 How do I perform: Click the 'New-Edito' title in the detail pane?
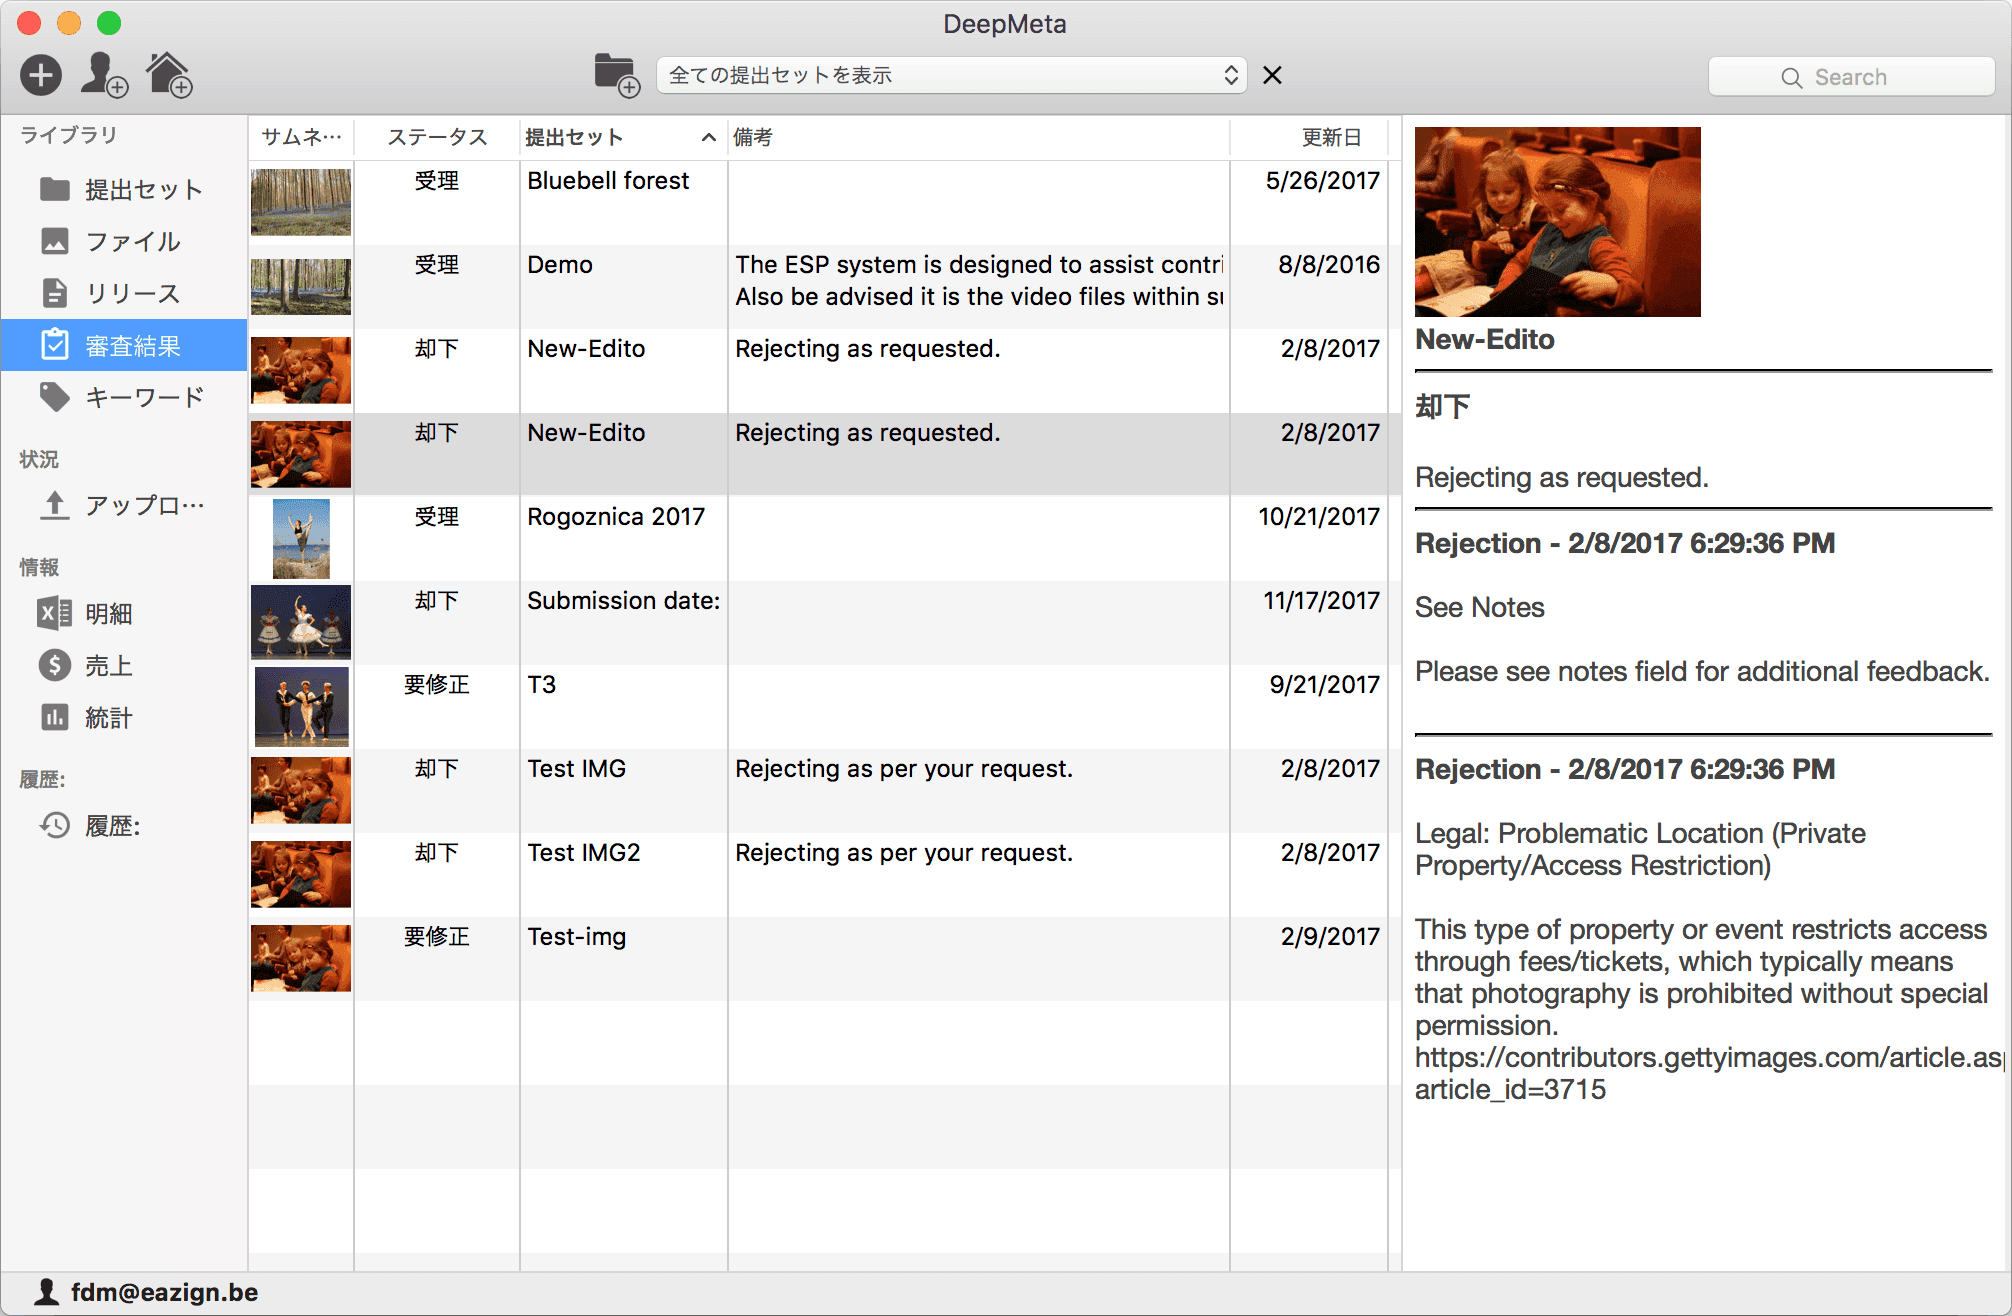[1485, 340]
